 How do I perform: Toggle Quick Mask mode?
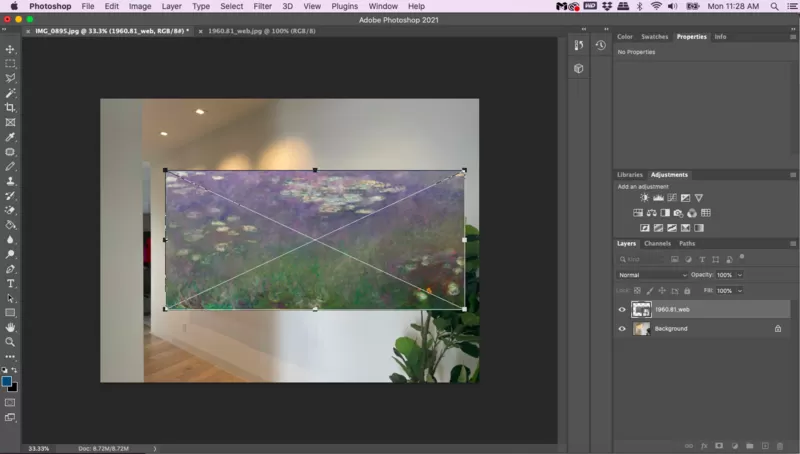[10, 402]
